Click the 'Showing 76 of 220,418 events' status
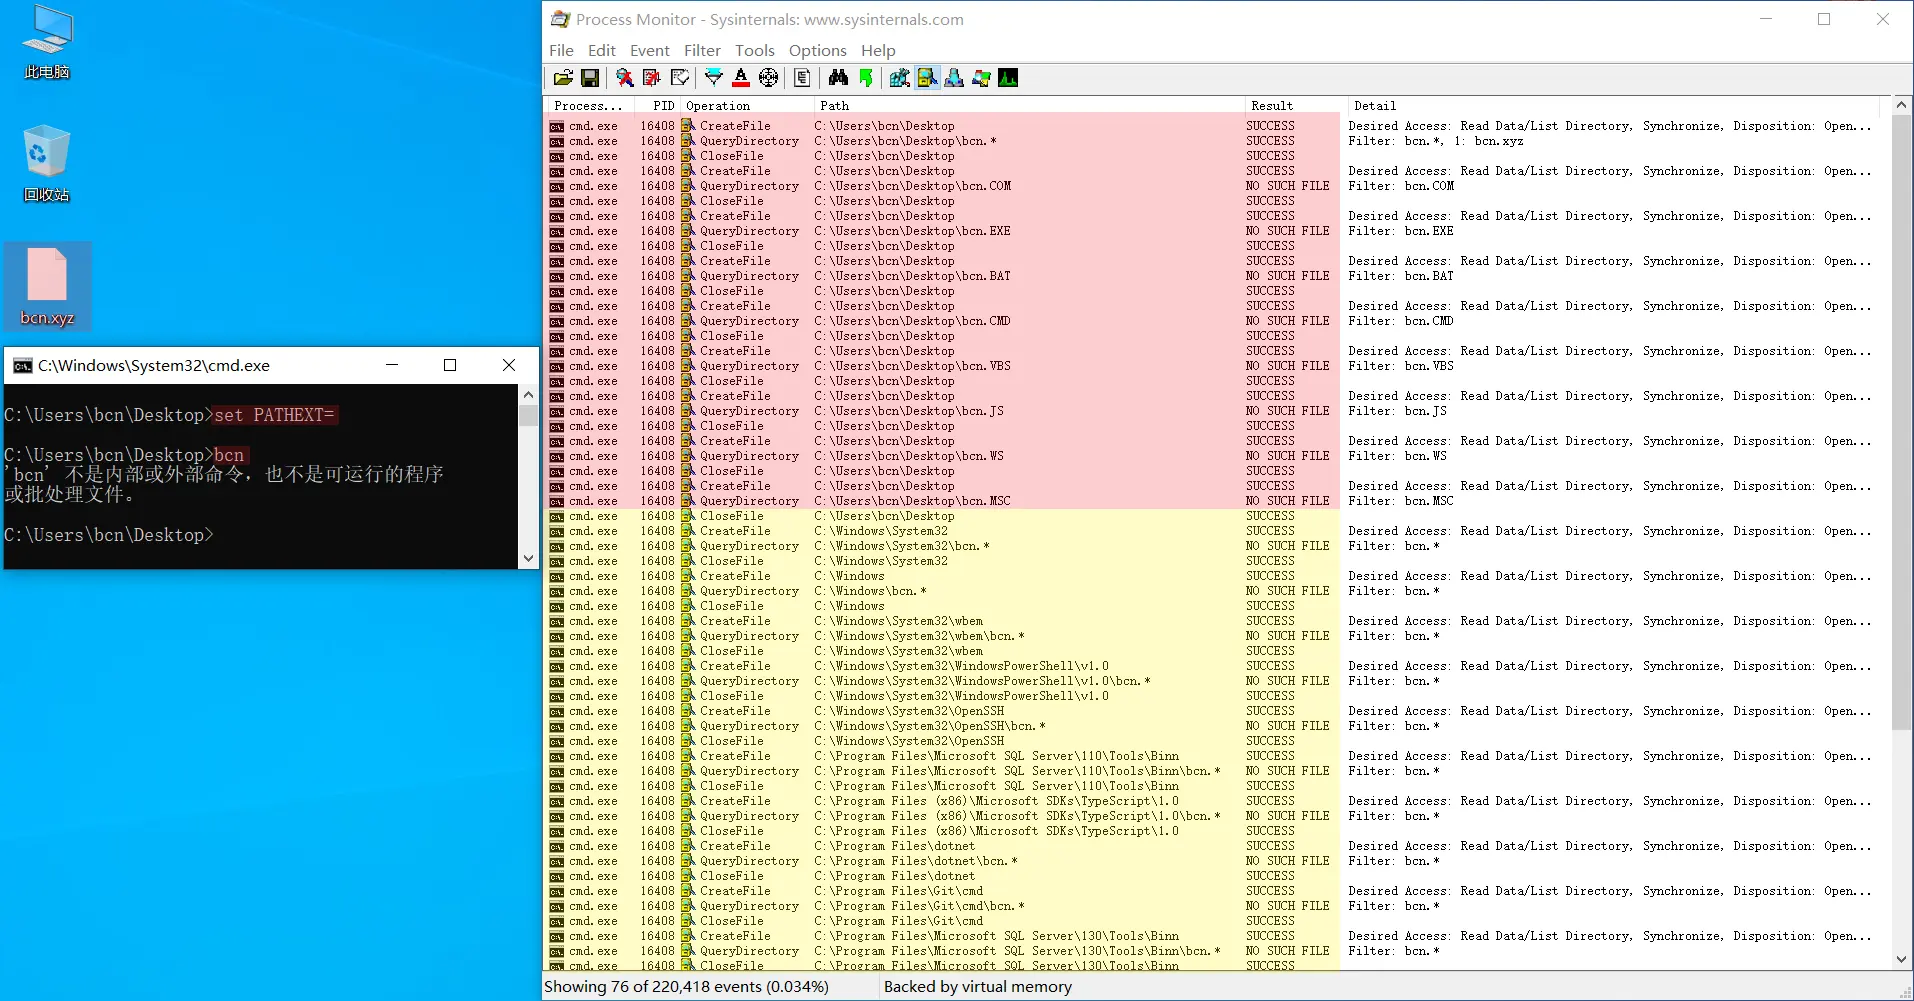The image size is (1914, 1001). click(x=686, y=987)
